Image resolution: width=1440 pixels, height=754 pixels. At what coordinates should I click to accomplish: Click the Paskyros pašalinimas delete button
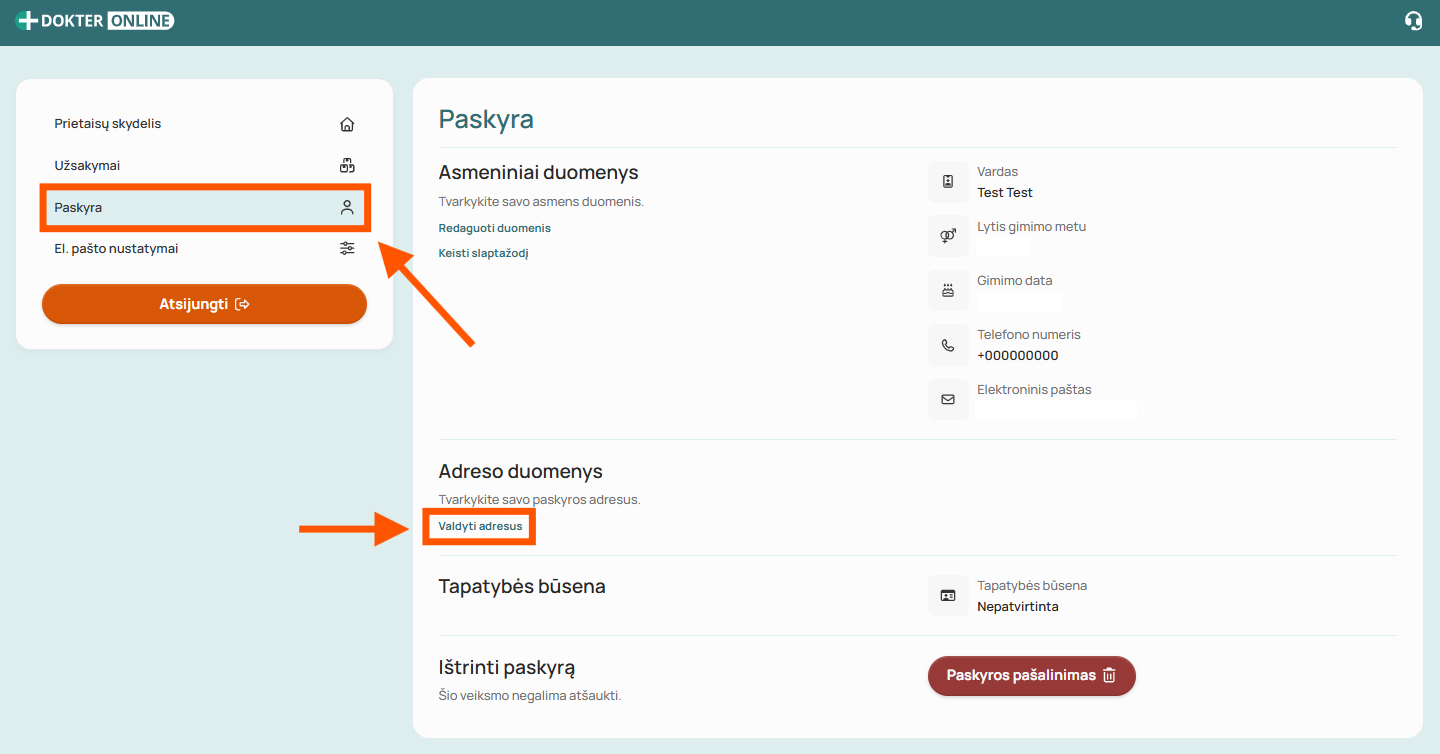[x=1031, y=675]
